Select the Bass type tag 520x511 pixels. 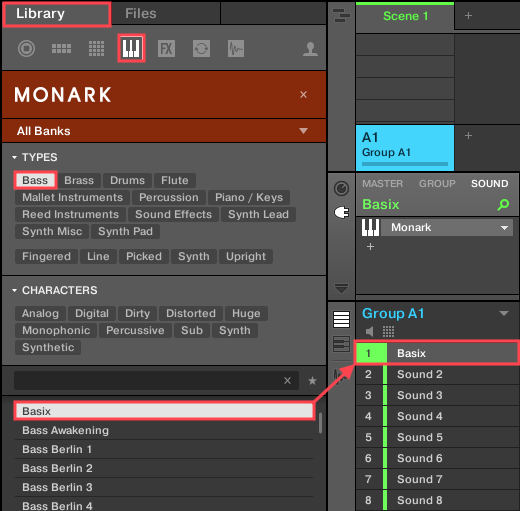click(x=35, y=180)
